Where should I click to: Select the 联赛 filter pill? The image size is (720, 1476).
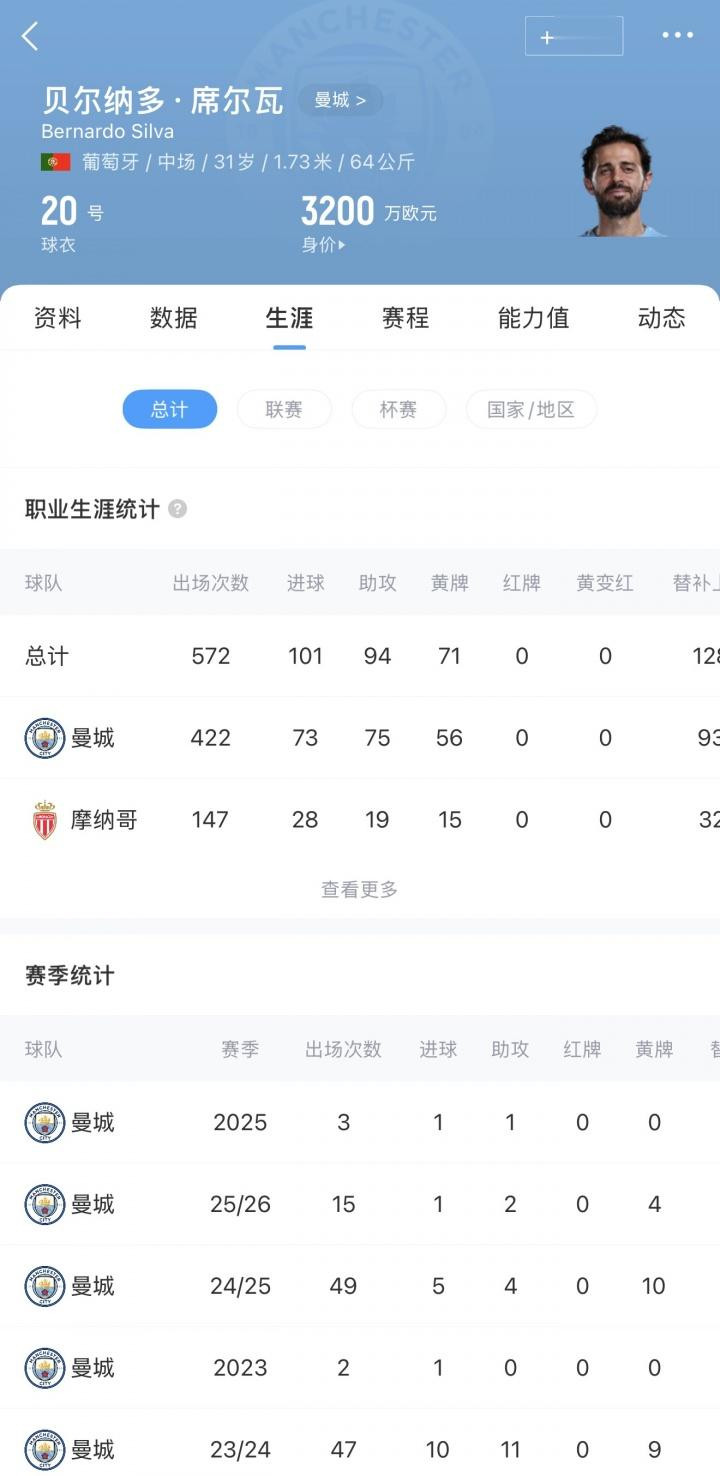[284, 409]
